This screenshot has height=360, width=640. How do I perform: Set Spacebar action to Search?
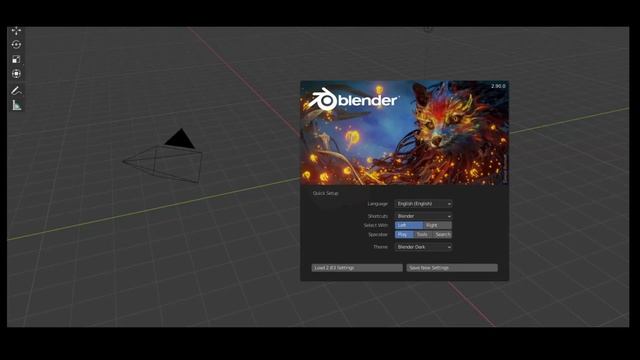(442, 235)
